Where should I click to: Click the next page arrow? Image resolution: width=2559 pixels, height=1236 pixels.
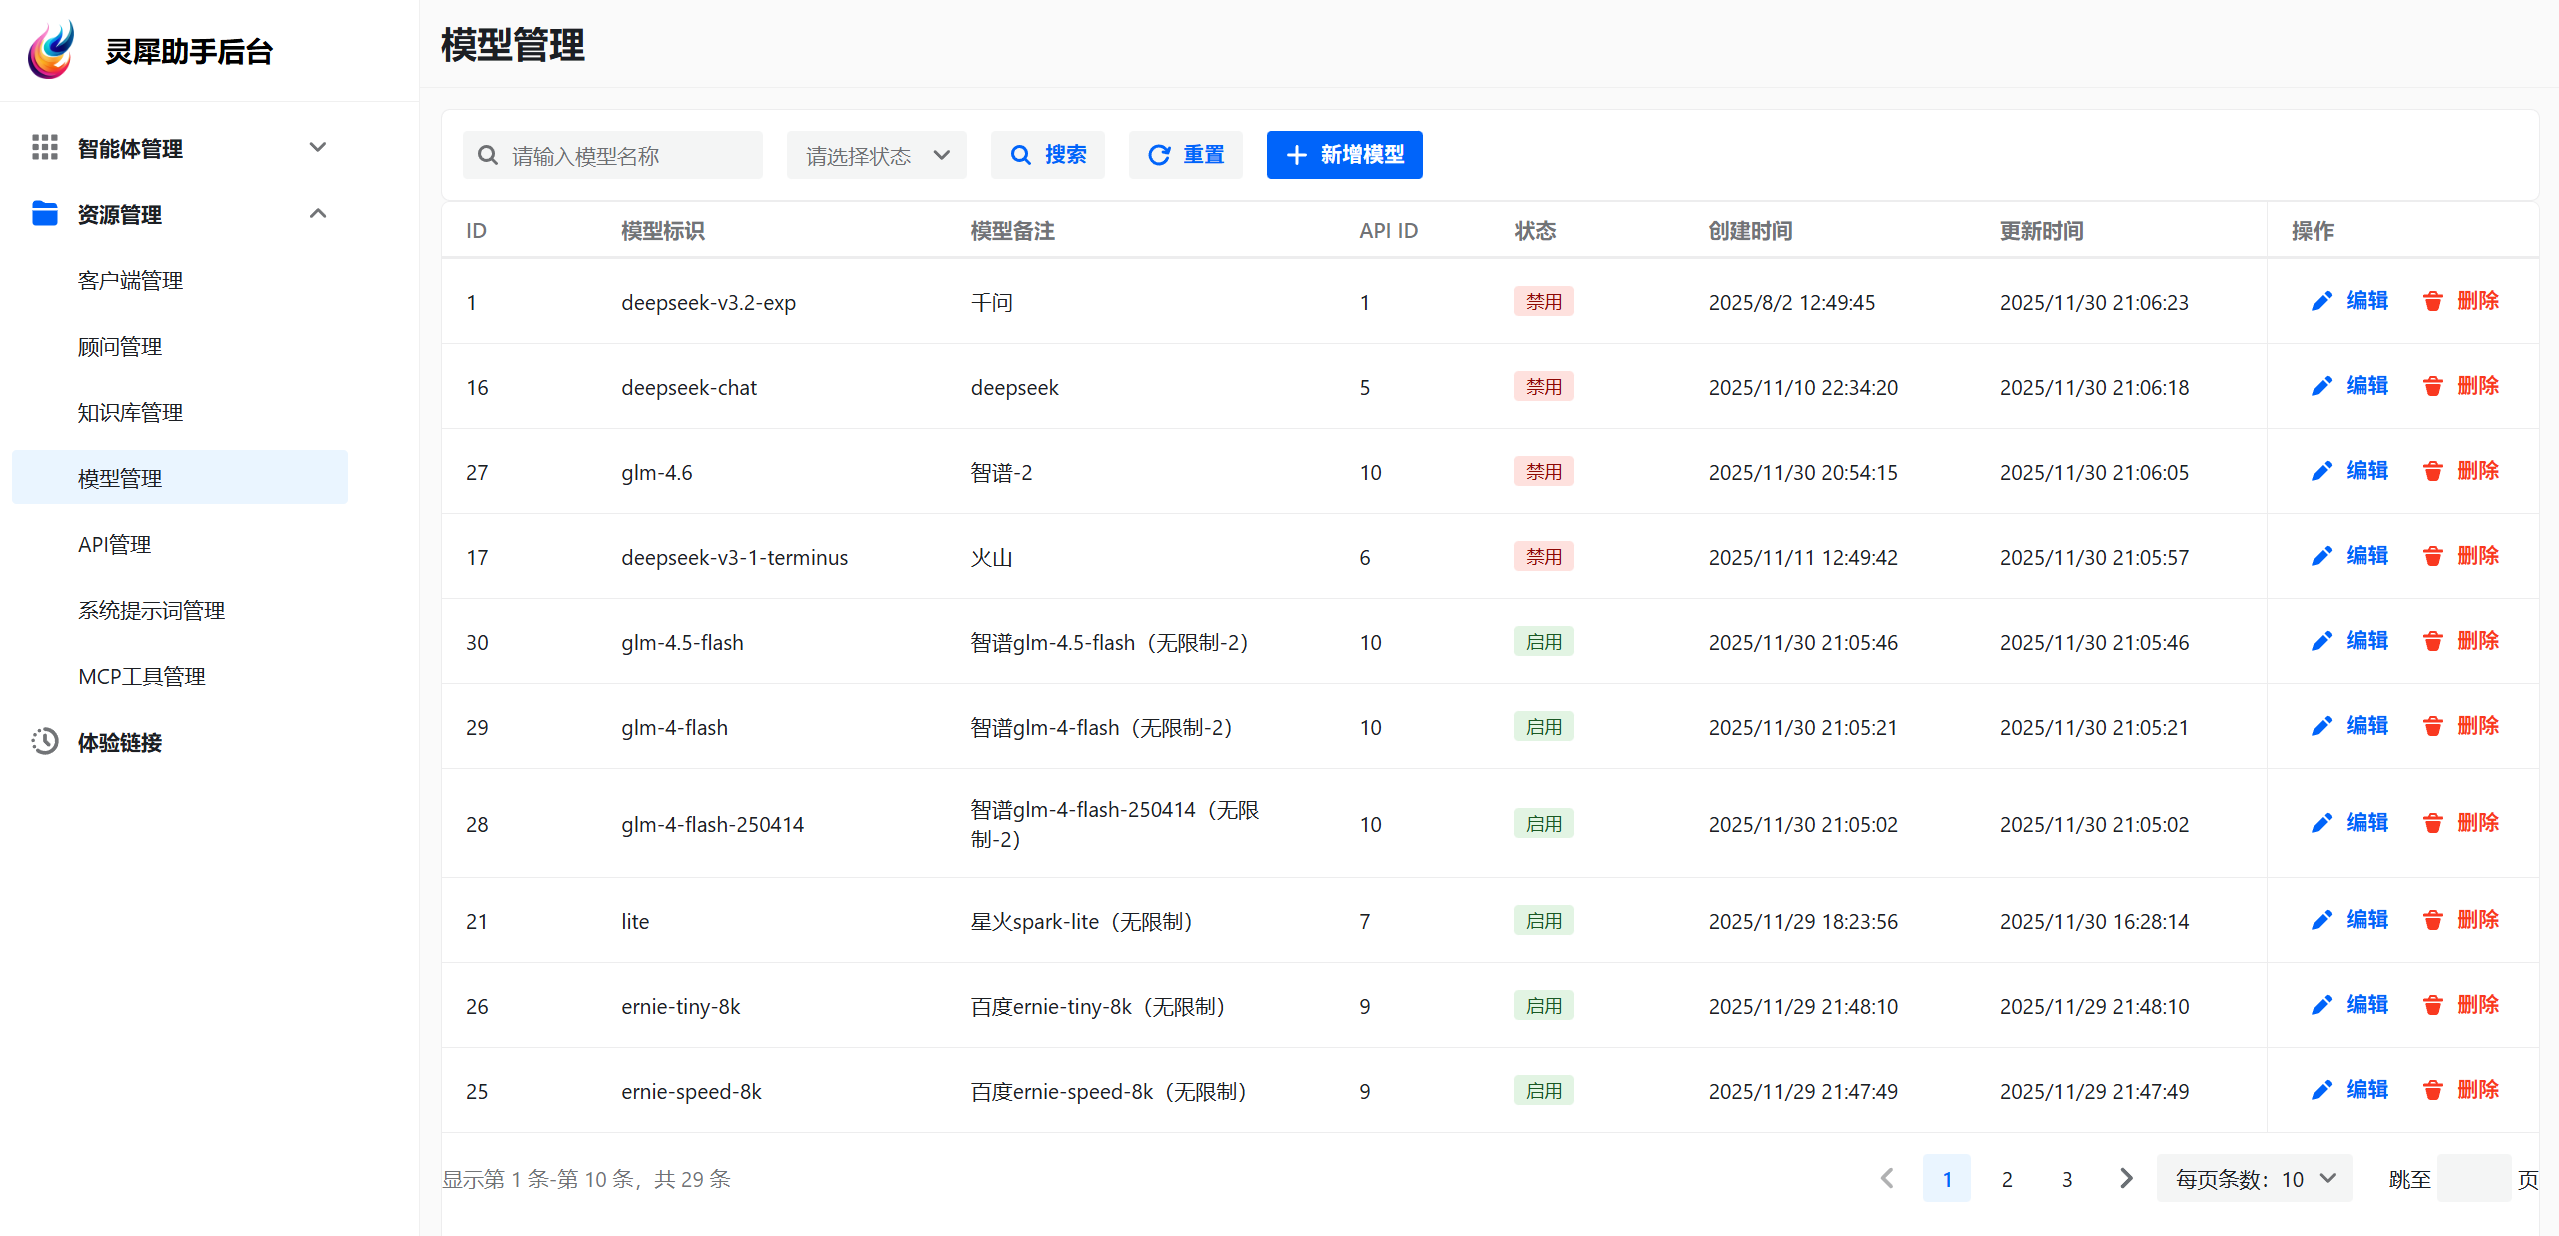[x=2126, y=1179]
